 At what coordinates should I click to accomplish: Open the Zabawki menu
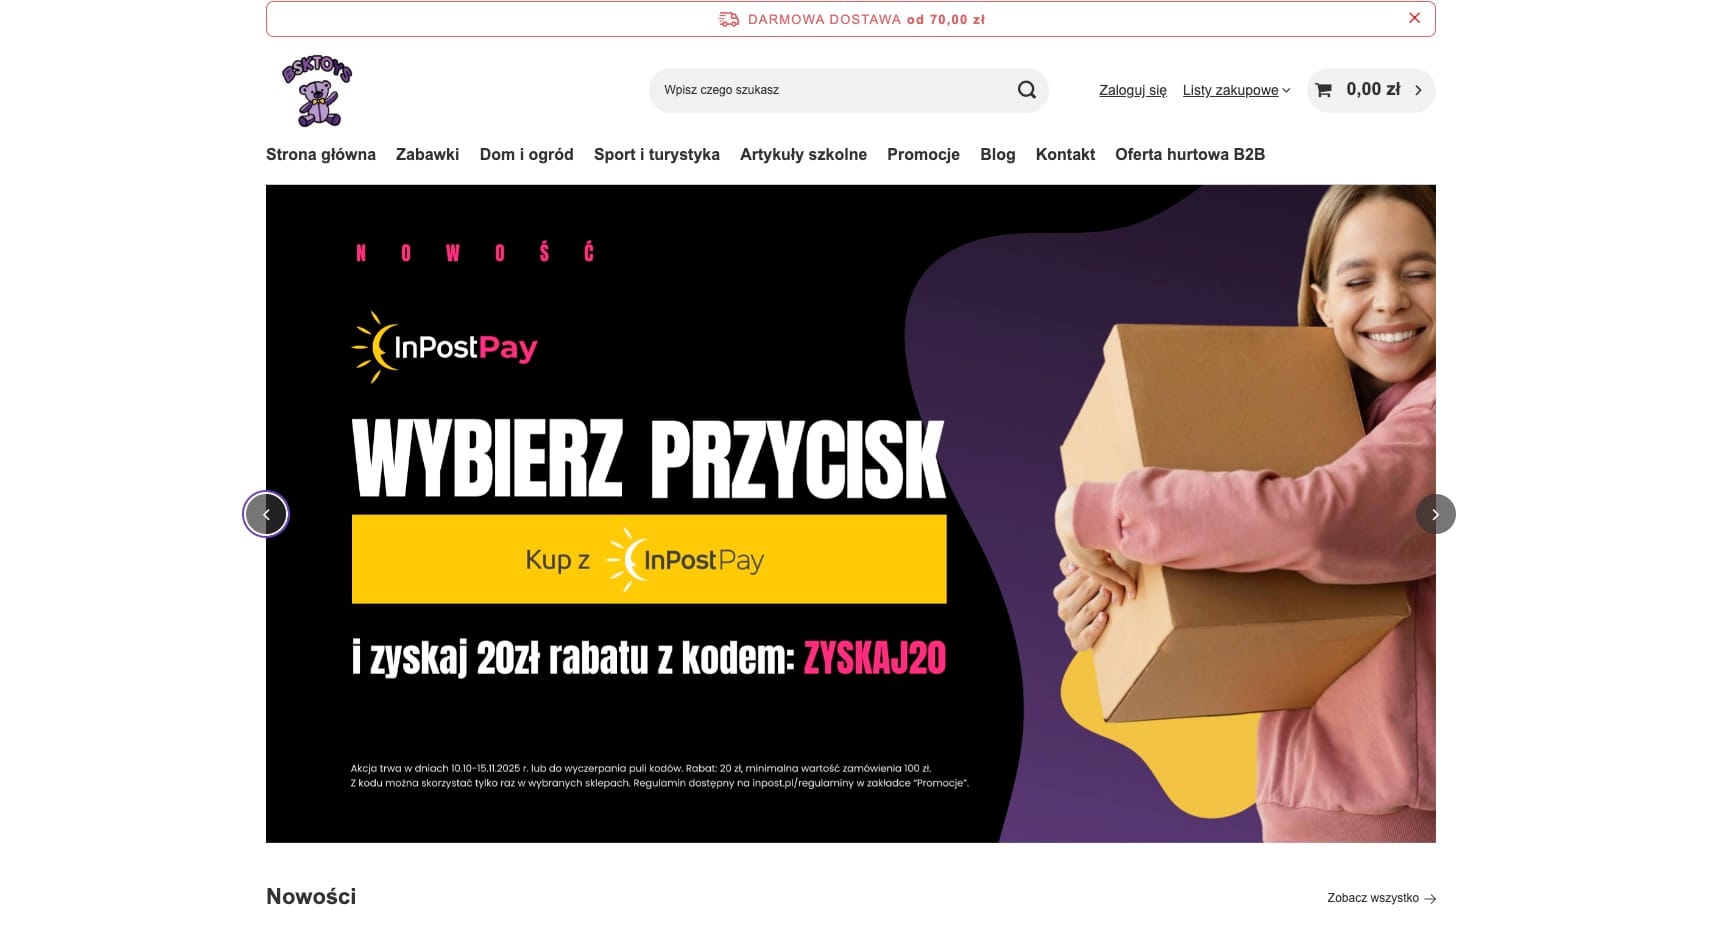[x=427, y=154]
